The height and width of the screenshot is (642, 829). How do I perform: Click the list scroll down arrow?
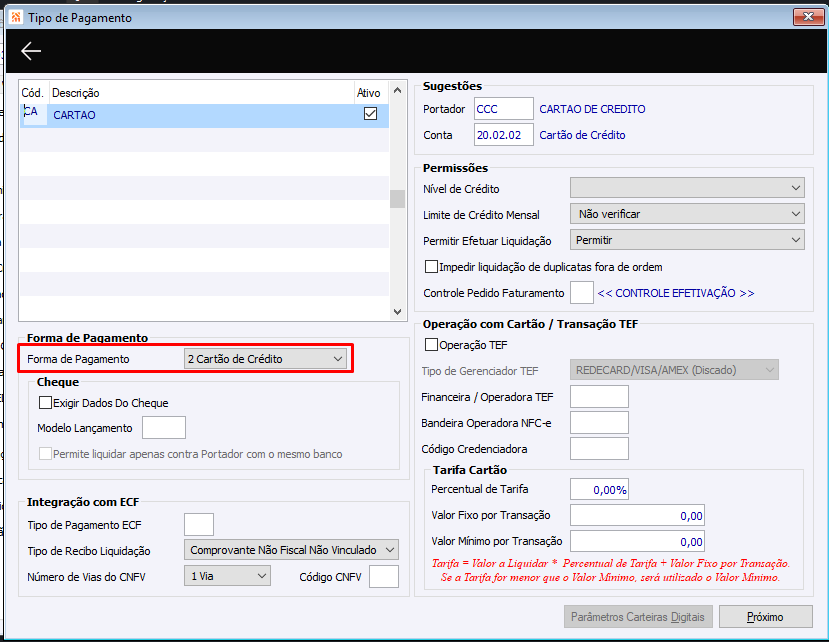click(398, 312)
